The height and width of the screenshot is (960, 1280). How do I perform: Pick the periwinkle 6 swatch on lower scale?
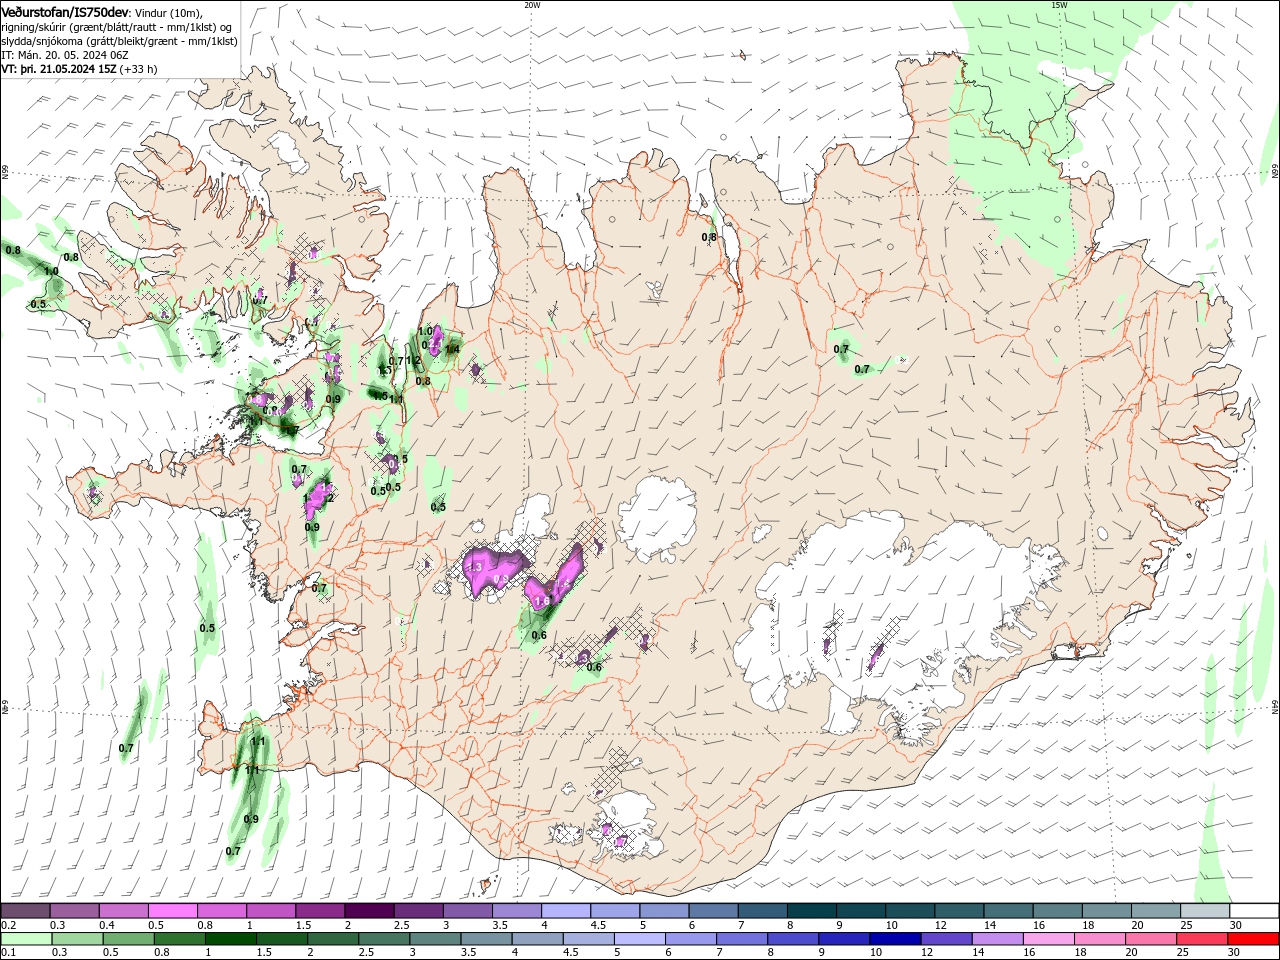690,939
